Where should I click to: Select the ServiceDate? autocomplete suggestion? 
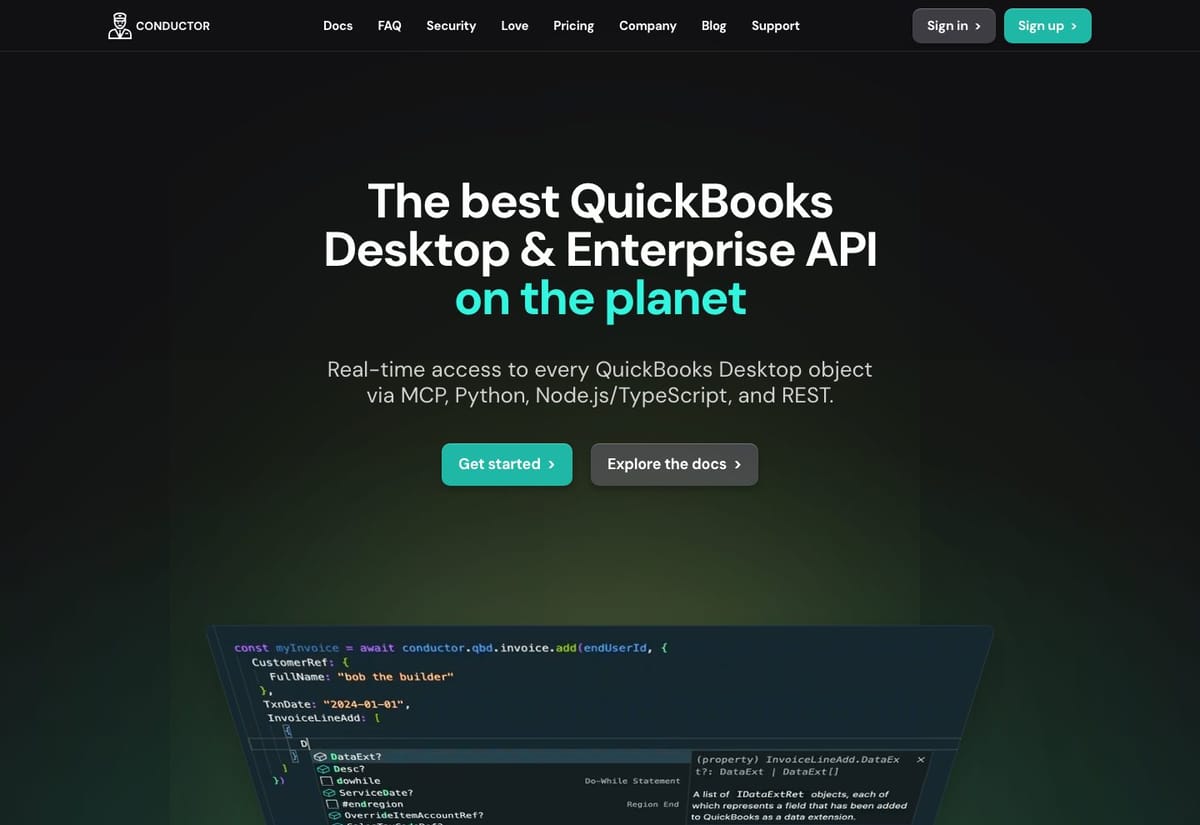point(376,793)
